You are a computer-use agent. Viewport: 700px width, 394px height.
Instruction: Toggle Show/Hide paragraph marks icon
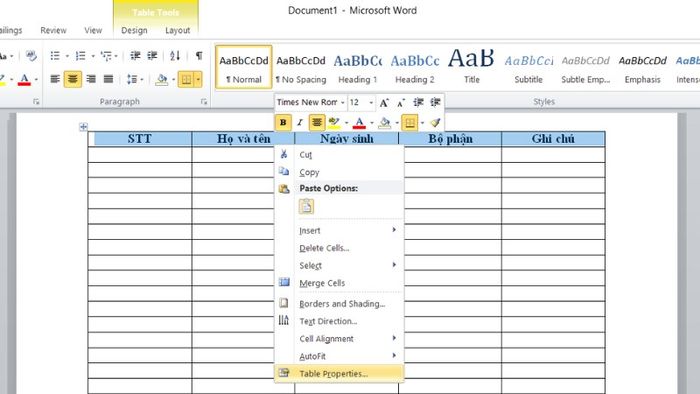[199, 56]
